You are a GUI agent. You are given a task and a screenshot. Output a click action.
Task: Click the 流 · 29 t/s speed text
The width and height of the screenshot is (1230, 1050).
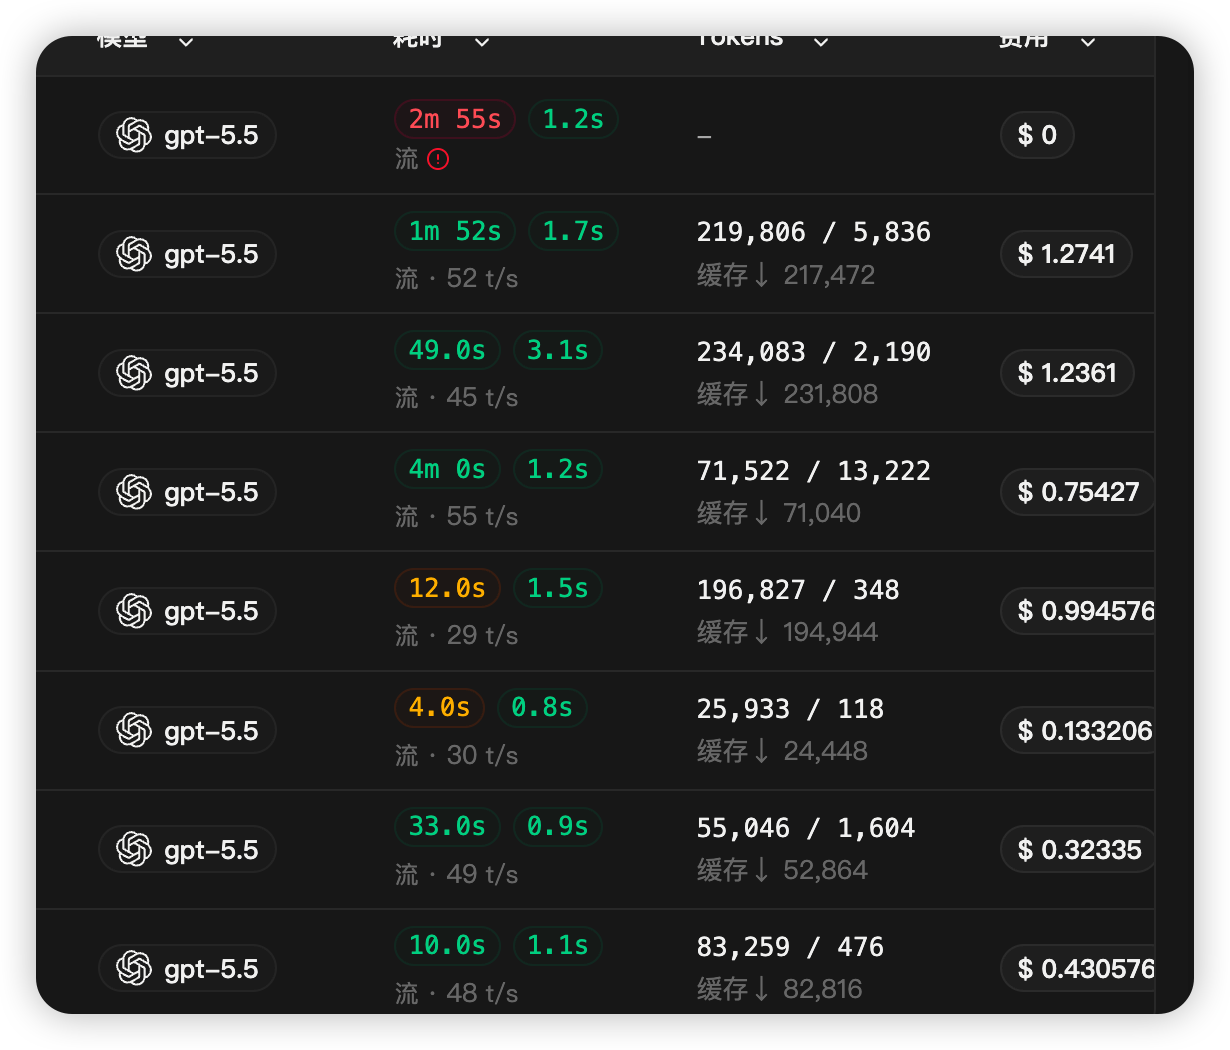coord(457,635)
